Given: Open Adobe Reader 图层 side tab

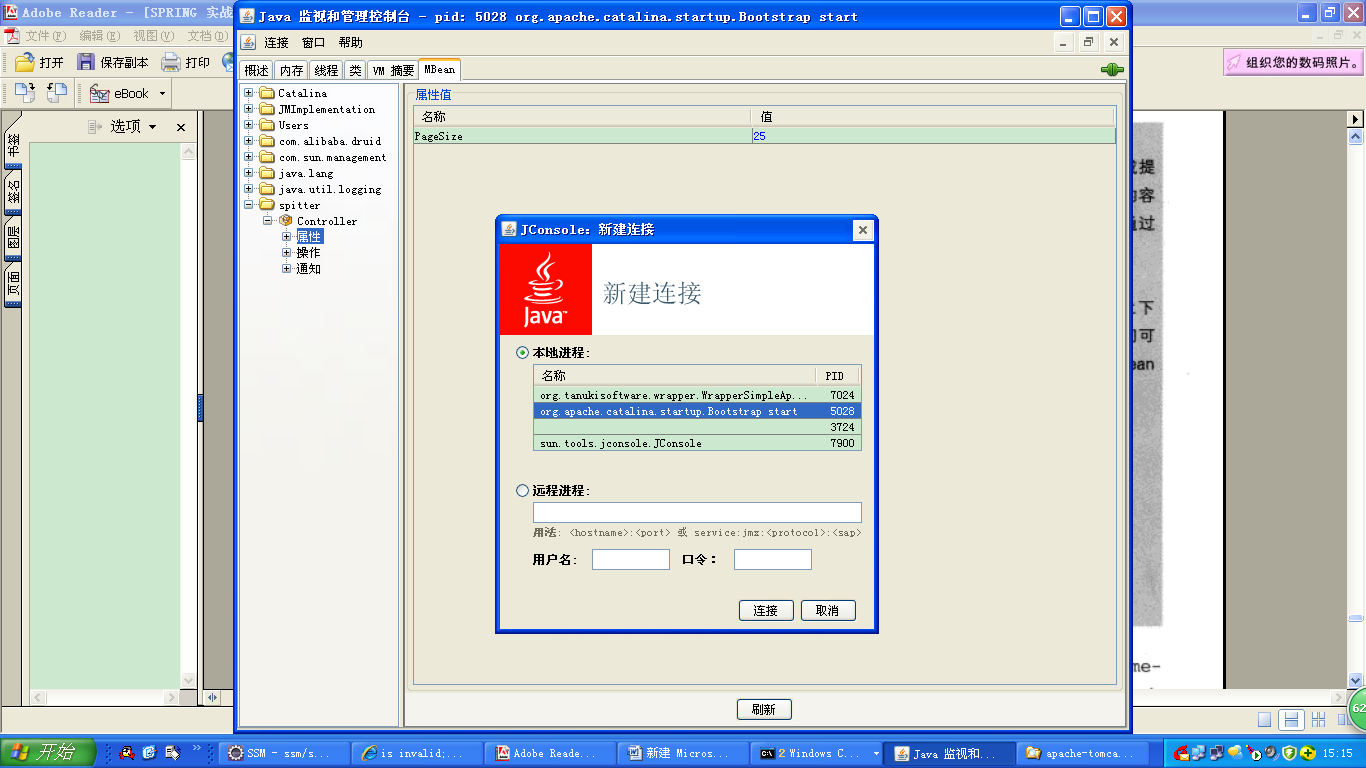Looking at the screenshot, I should click(13, 239).
